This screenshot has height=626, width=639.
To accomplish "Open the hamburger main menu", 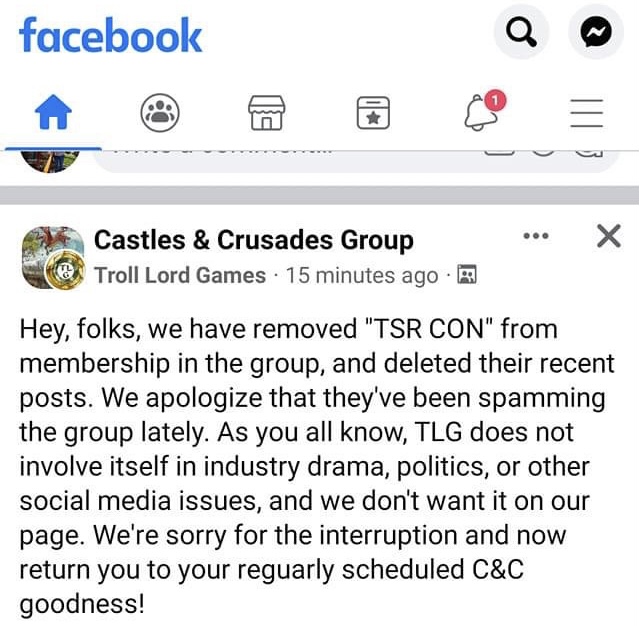I will click(x=587, y=114).
